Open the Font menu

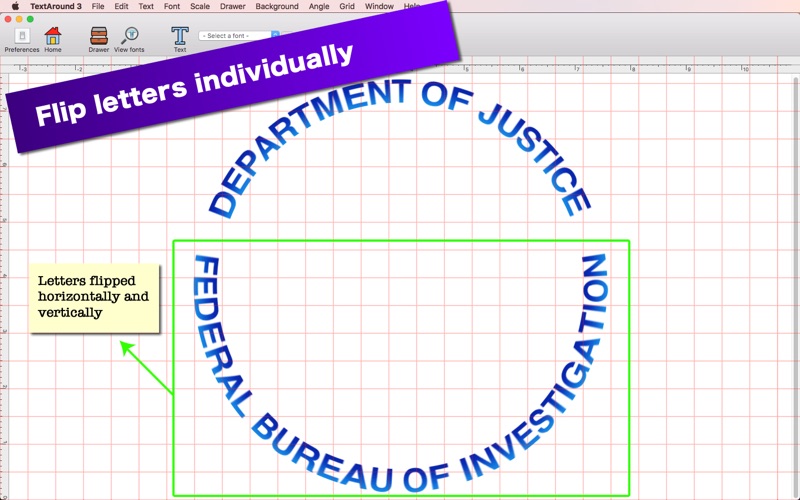coord(172,6)
